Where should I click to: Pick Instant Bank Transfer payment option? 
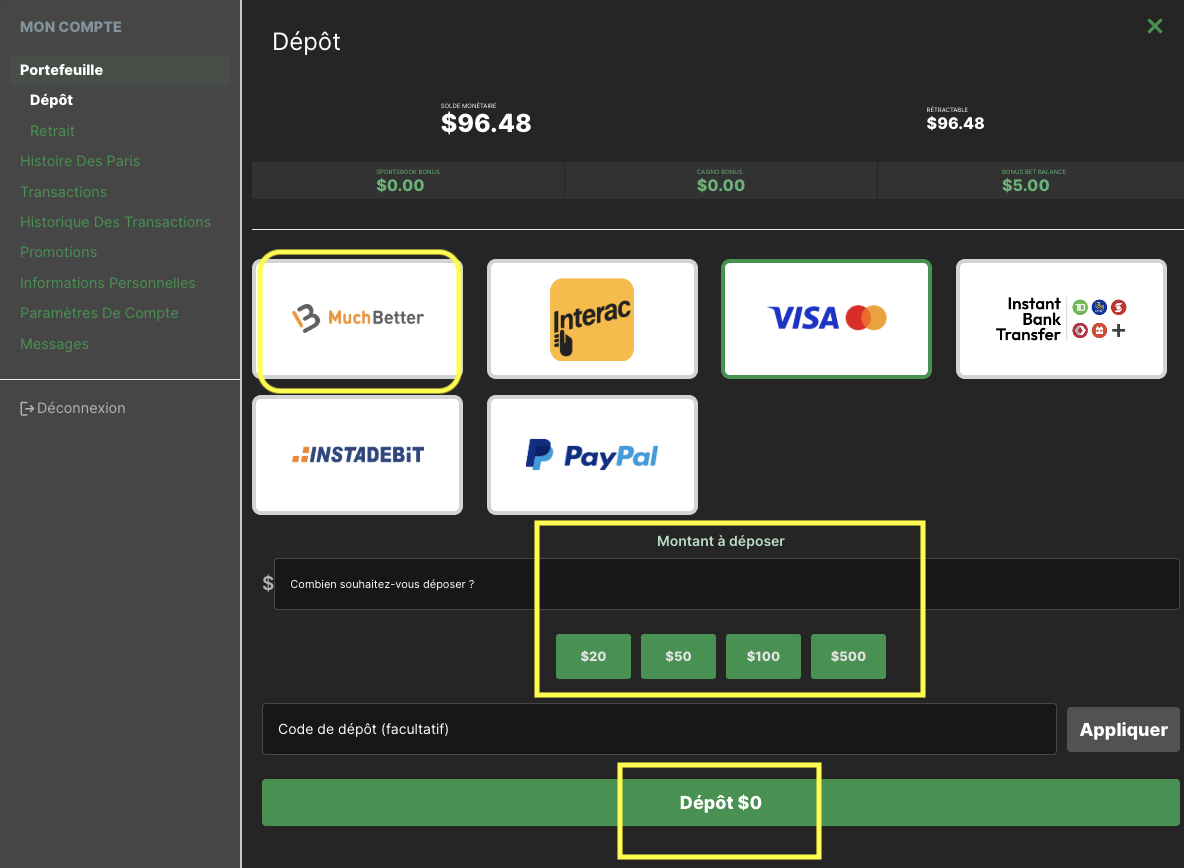point(1061,319)
